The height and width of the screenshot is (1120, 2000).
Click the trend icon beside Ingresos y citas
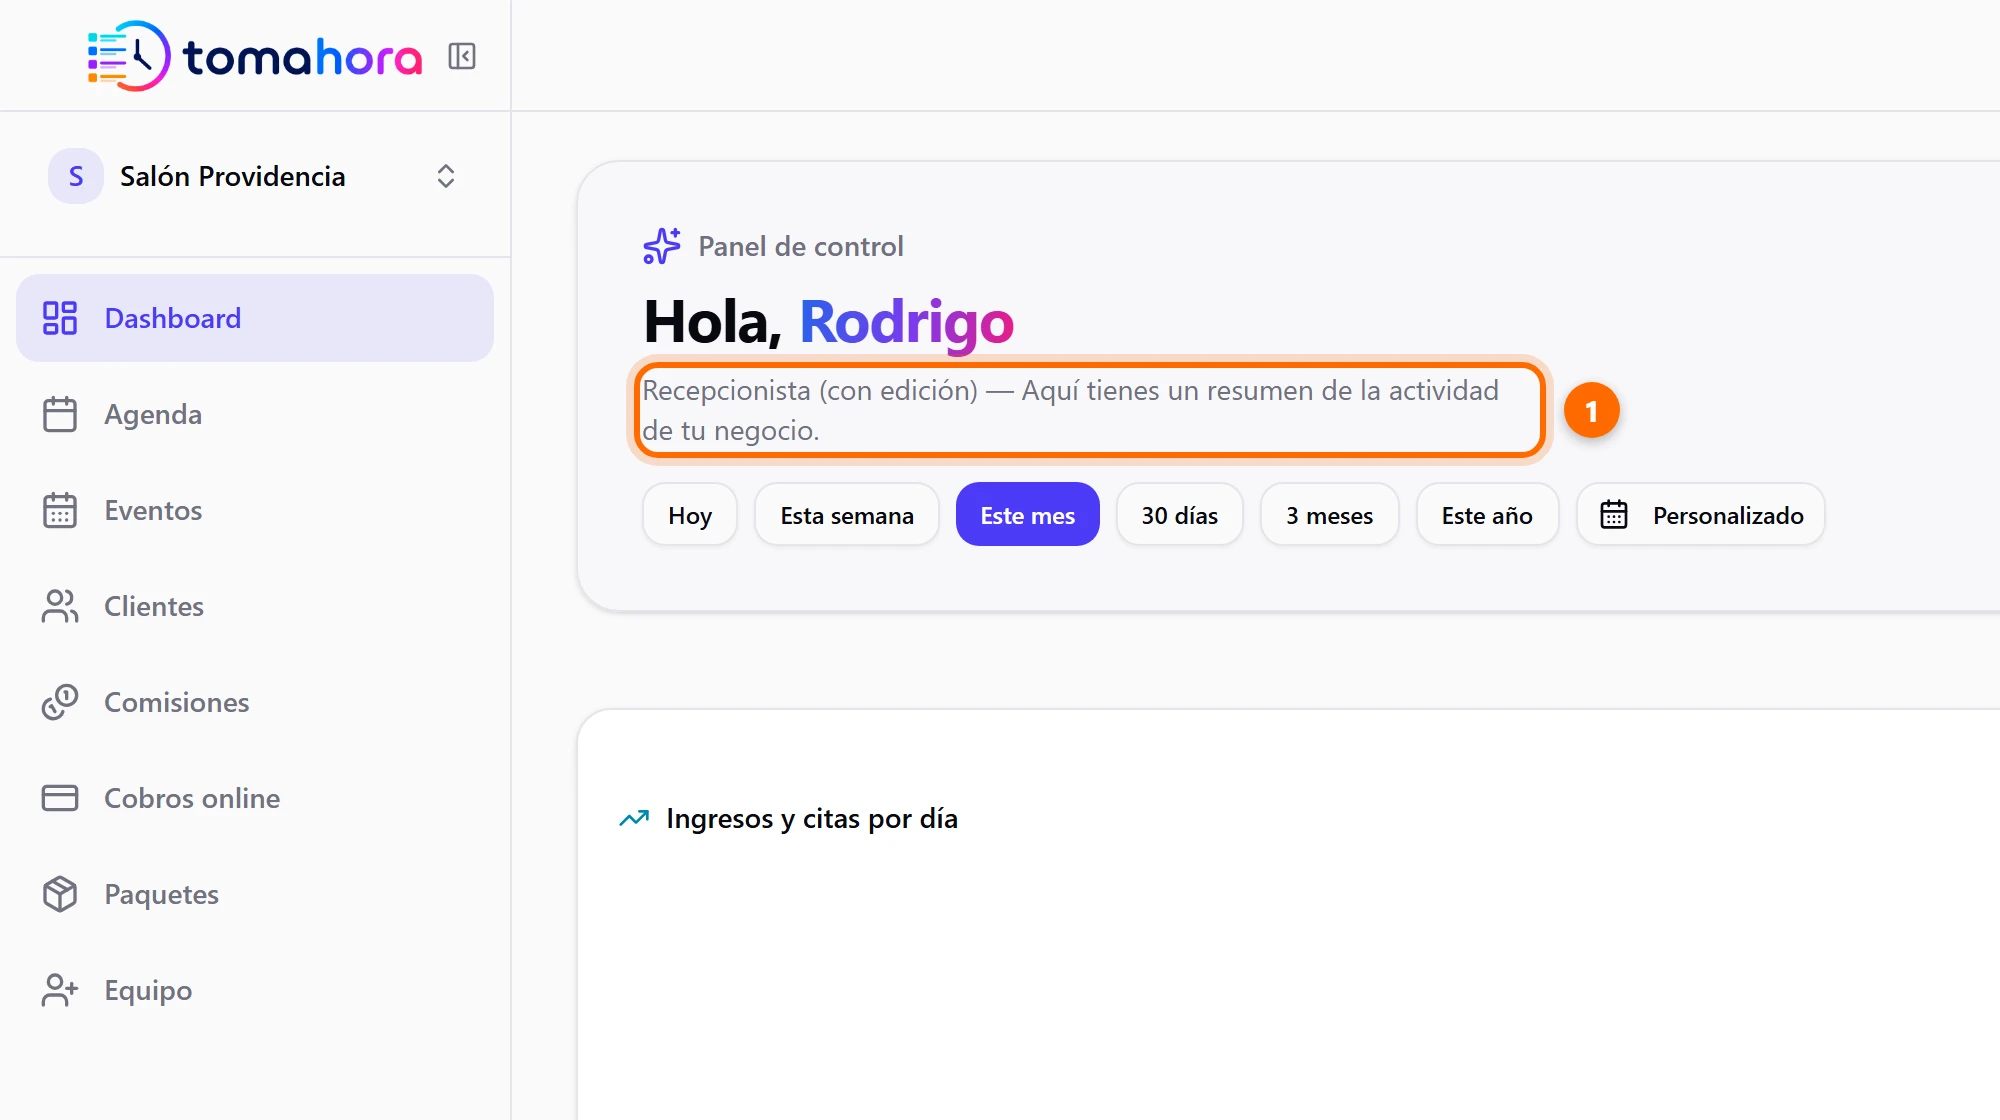pos(634,819)
